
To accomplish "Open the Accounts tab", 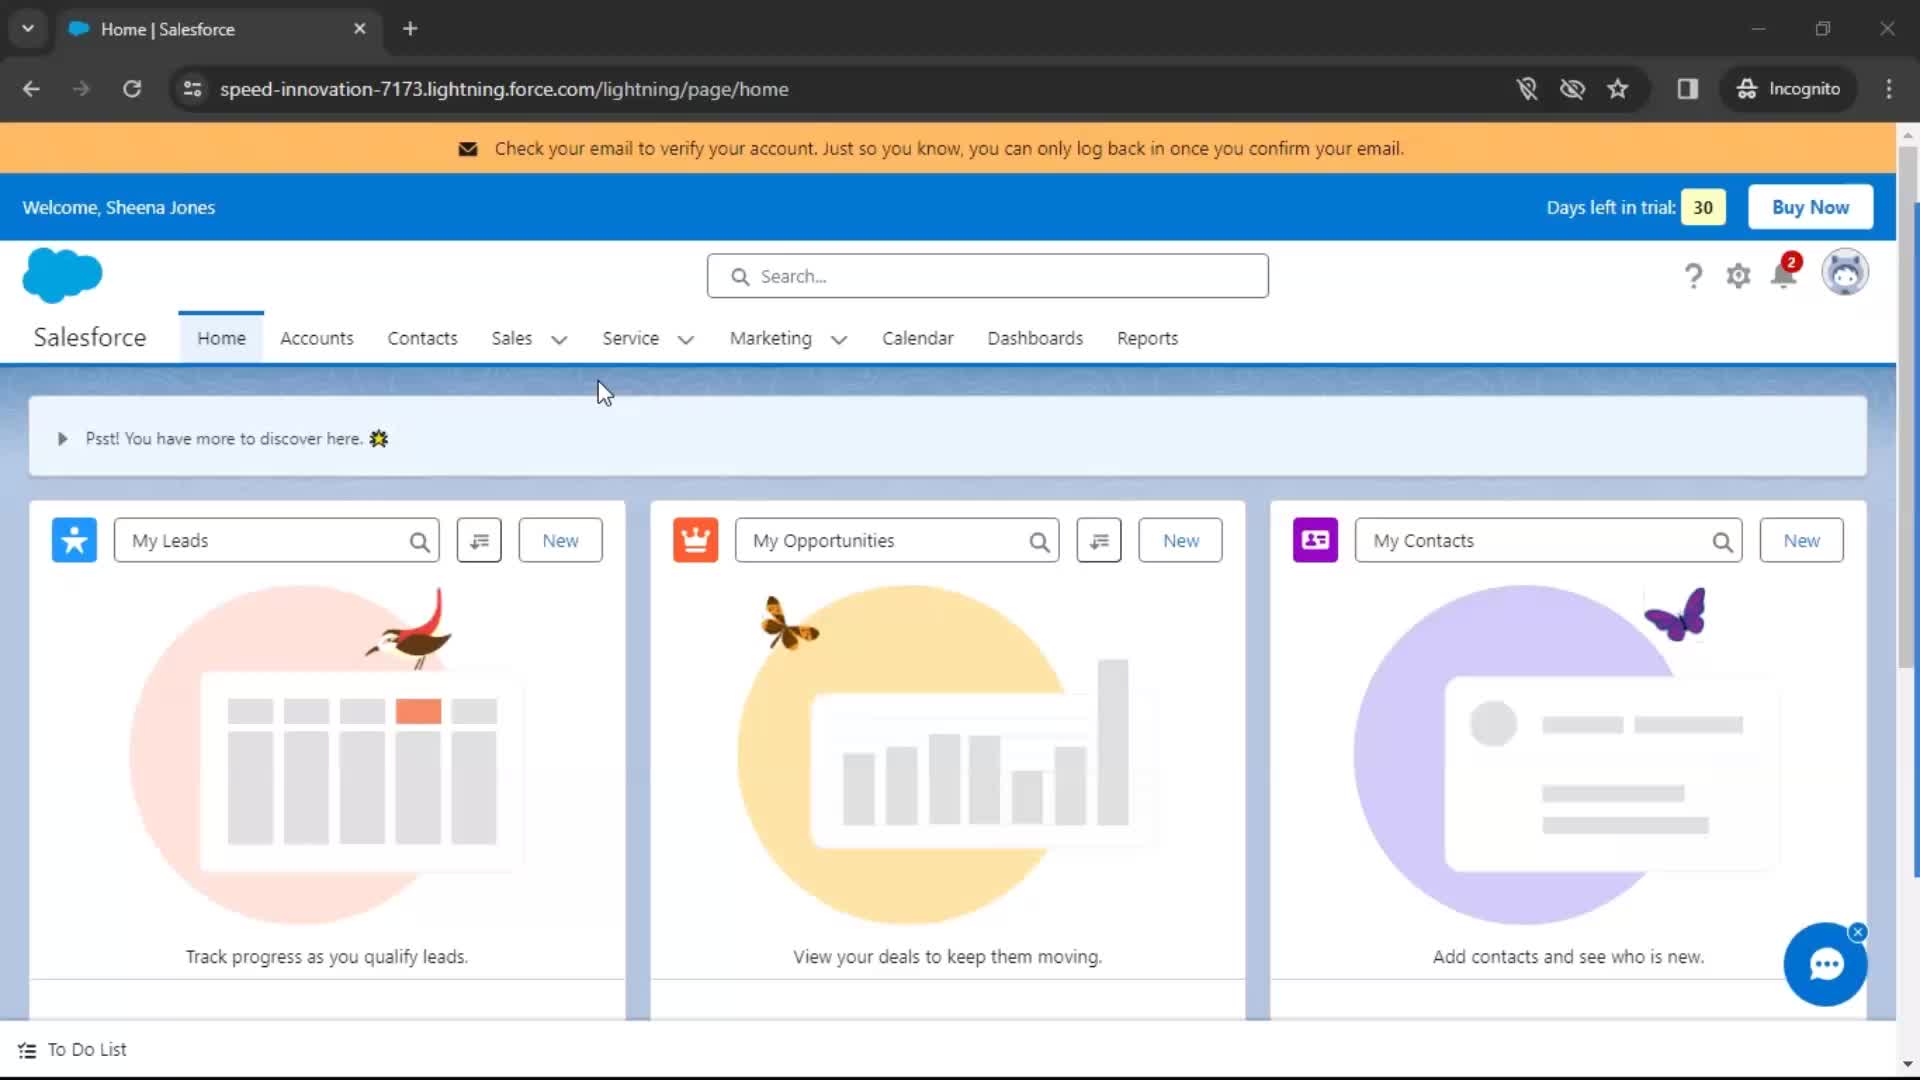I will pos(317,338).
